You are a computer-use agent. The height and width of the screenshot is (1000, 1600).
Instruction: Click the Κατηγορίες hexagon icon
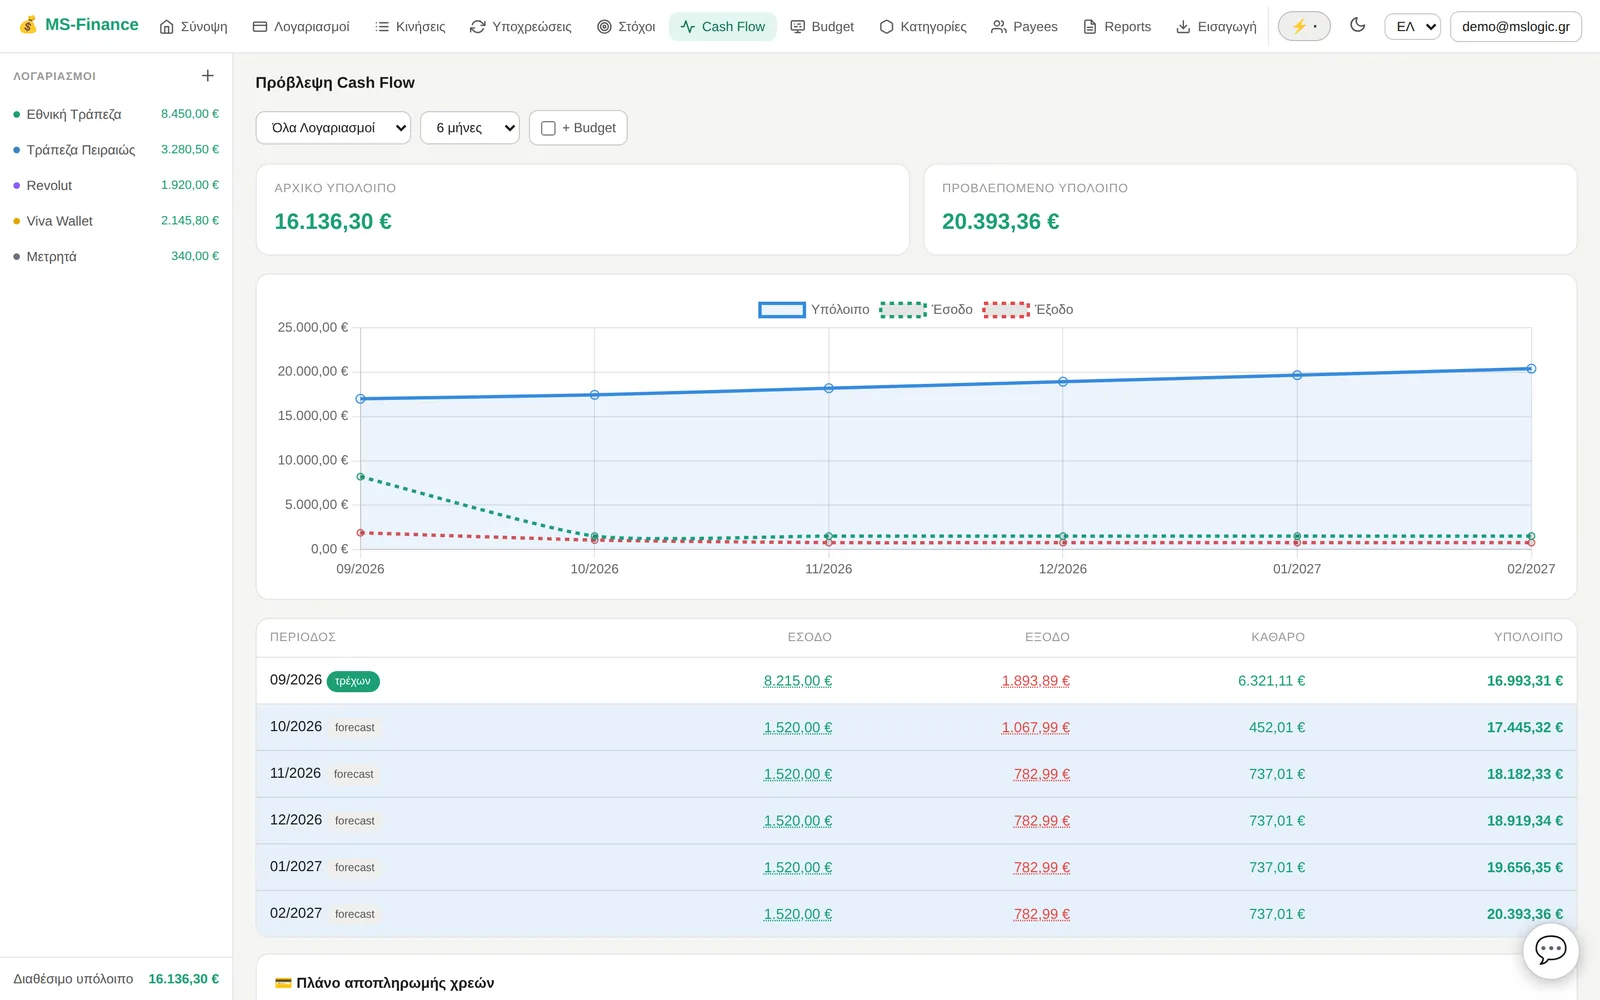(x=886, y=27)
